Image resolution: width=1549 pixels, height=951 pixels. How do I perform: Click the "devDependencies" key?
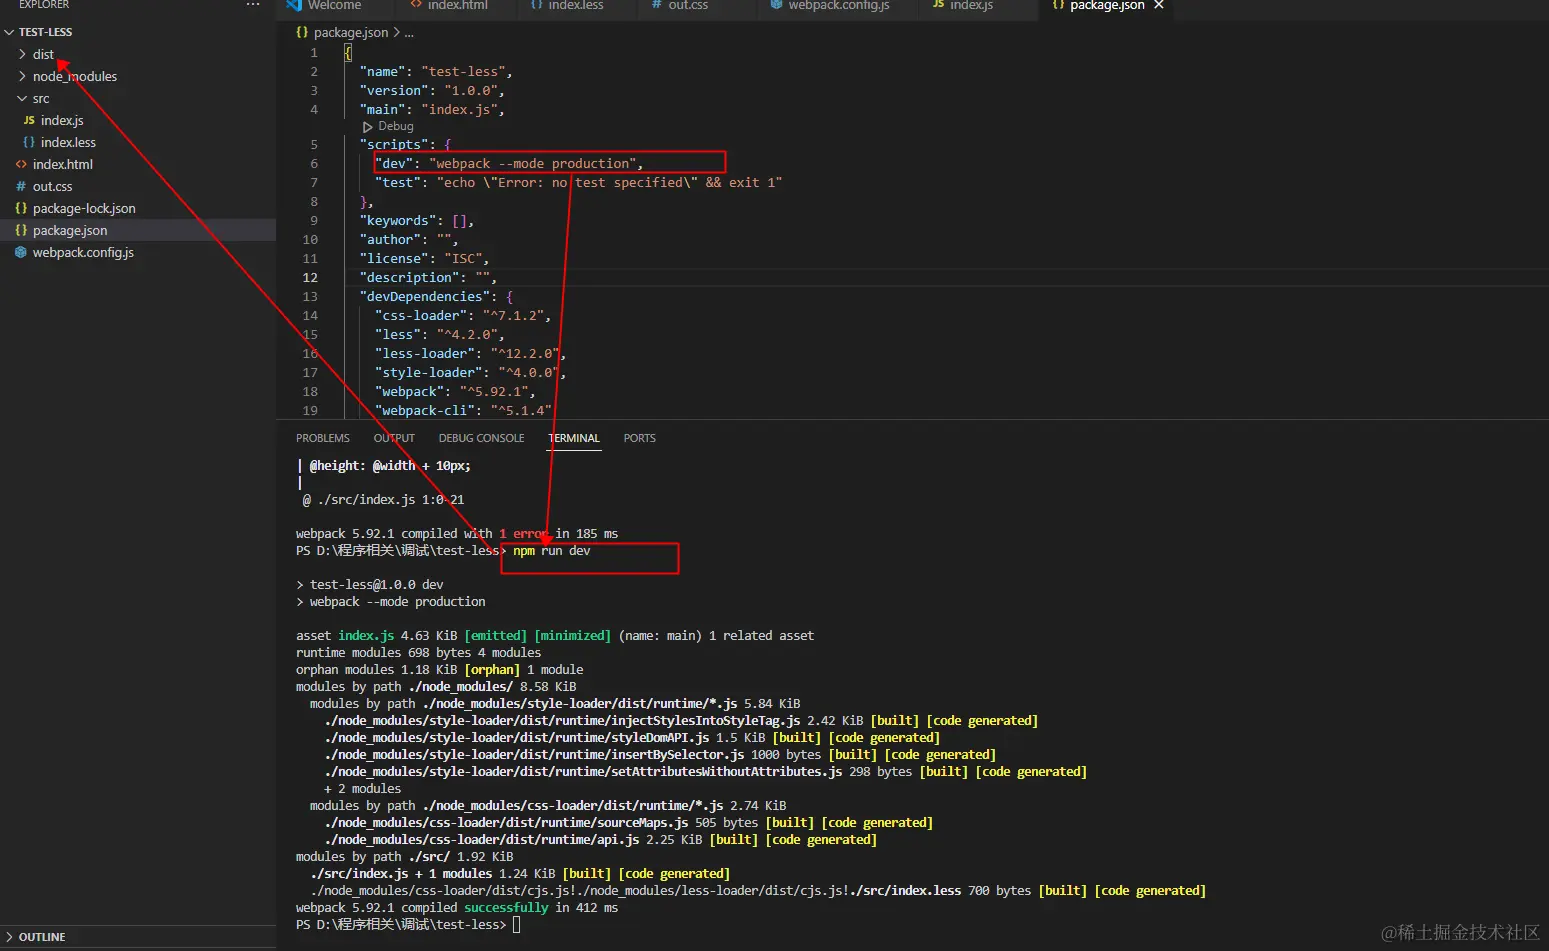click(x=425, y=297)
